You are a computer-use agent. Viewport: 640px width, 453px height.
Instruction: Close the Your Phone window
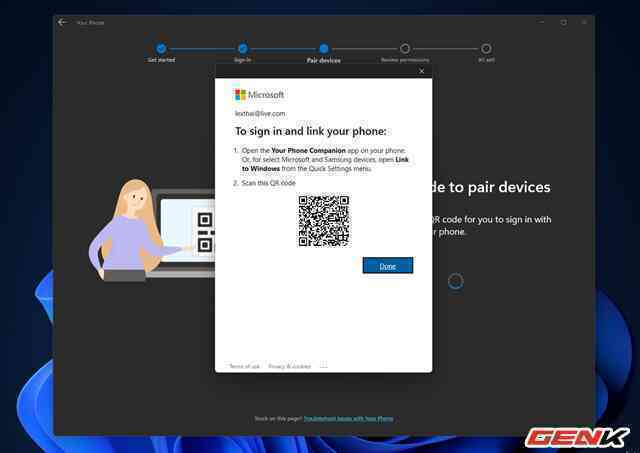pos(584,22)
